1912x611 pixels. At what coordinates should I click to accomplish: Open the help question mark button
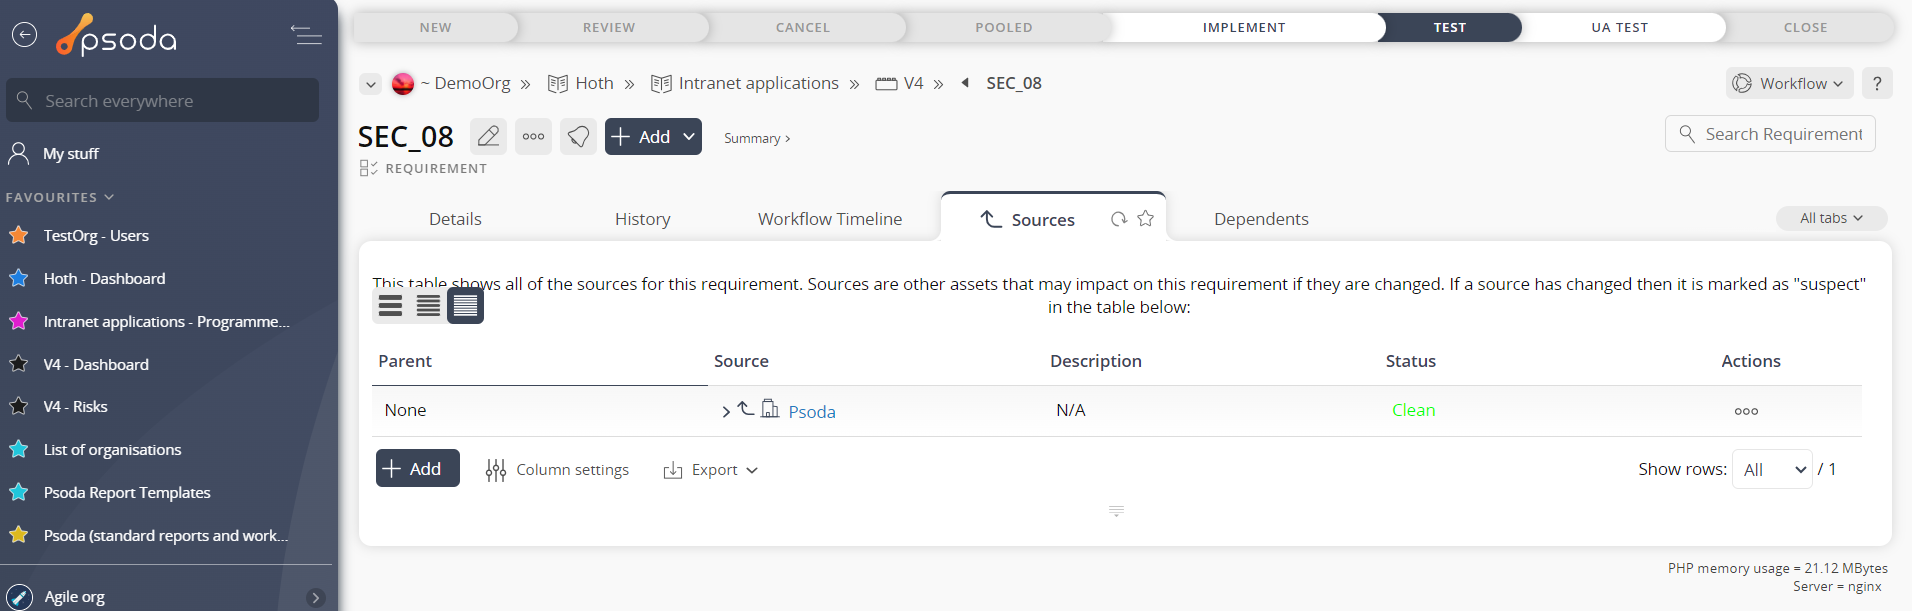coord(1877,83)
